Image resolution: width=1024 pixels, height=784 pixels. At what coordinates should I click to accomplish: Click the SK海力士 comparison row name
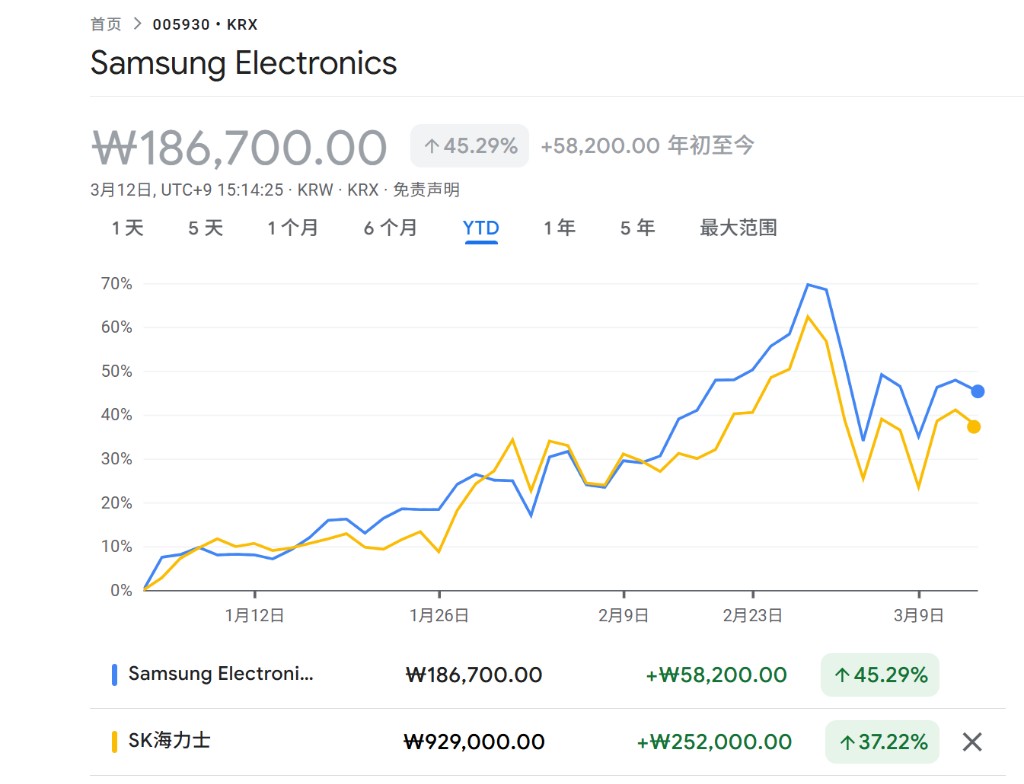point(169,741)
